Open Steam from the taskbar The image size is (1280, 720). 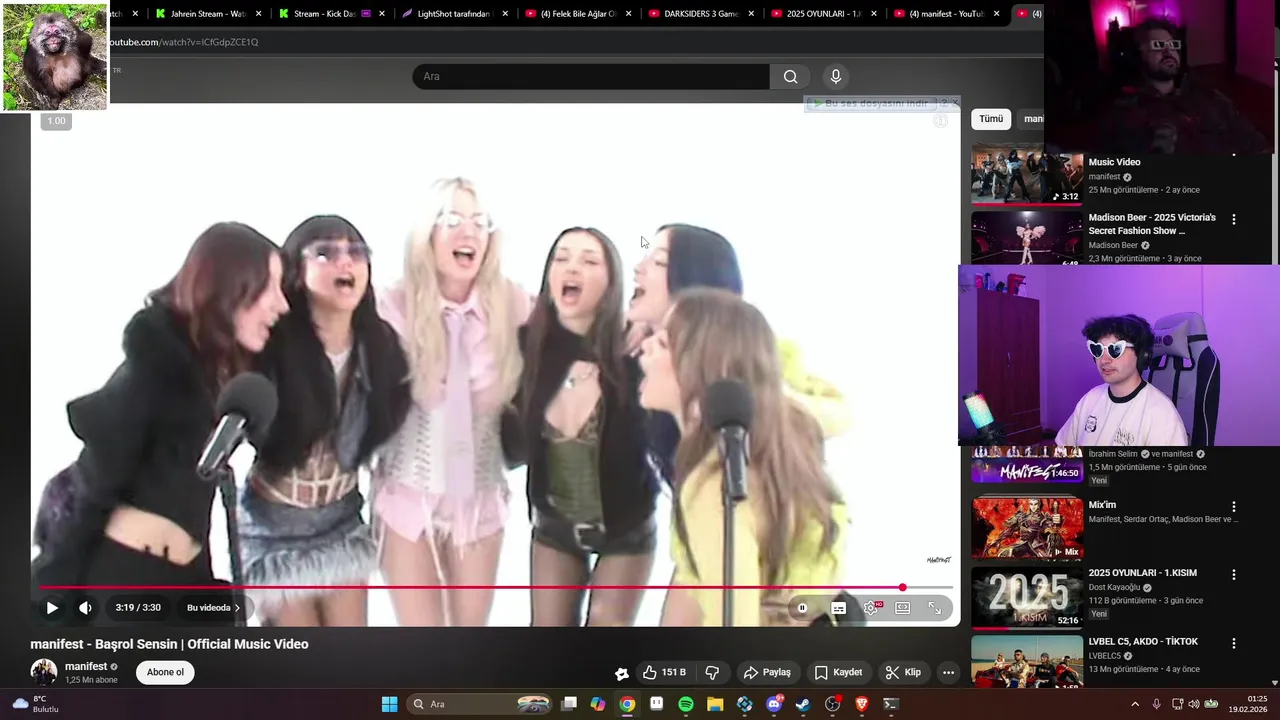tap(803, 704)
